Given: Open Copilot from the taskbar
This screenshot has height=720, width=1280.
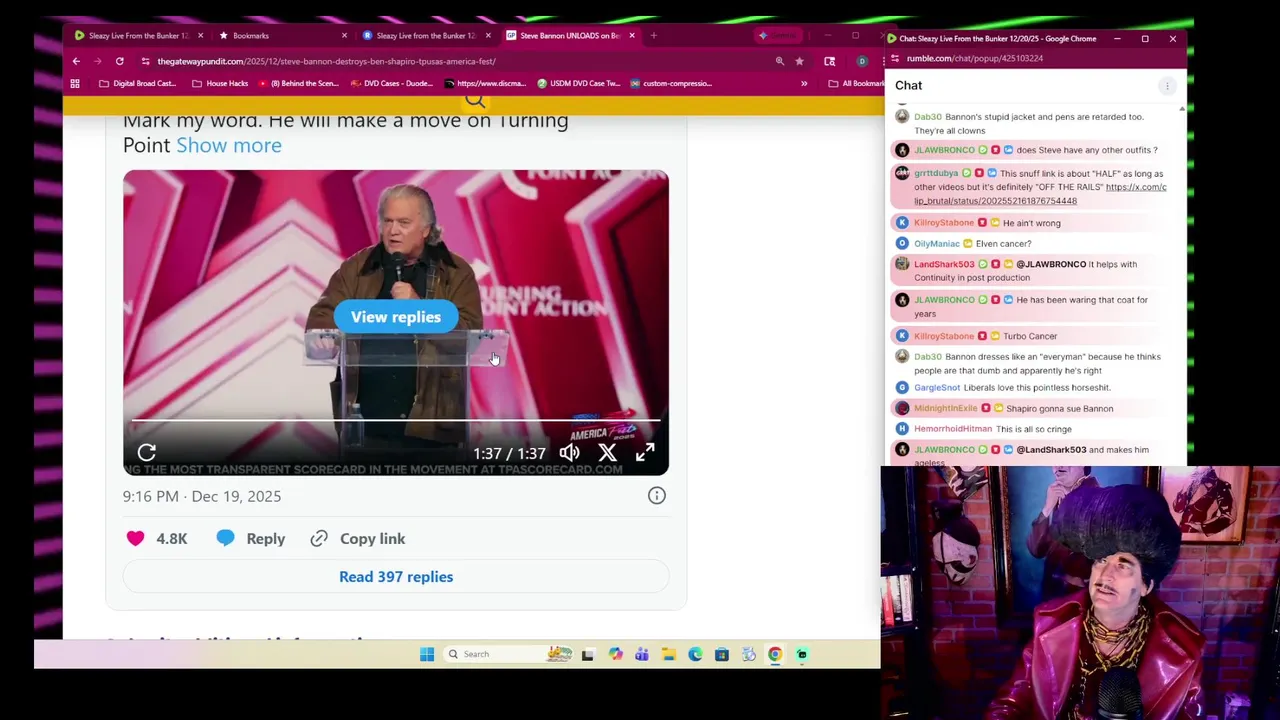Looking at the screenshot, I should (x=615, y=654).
